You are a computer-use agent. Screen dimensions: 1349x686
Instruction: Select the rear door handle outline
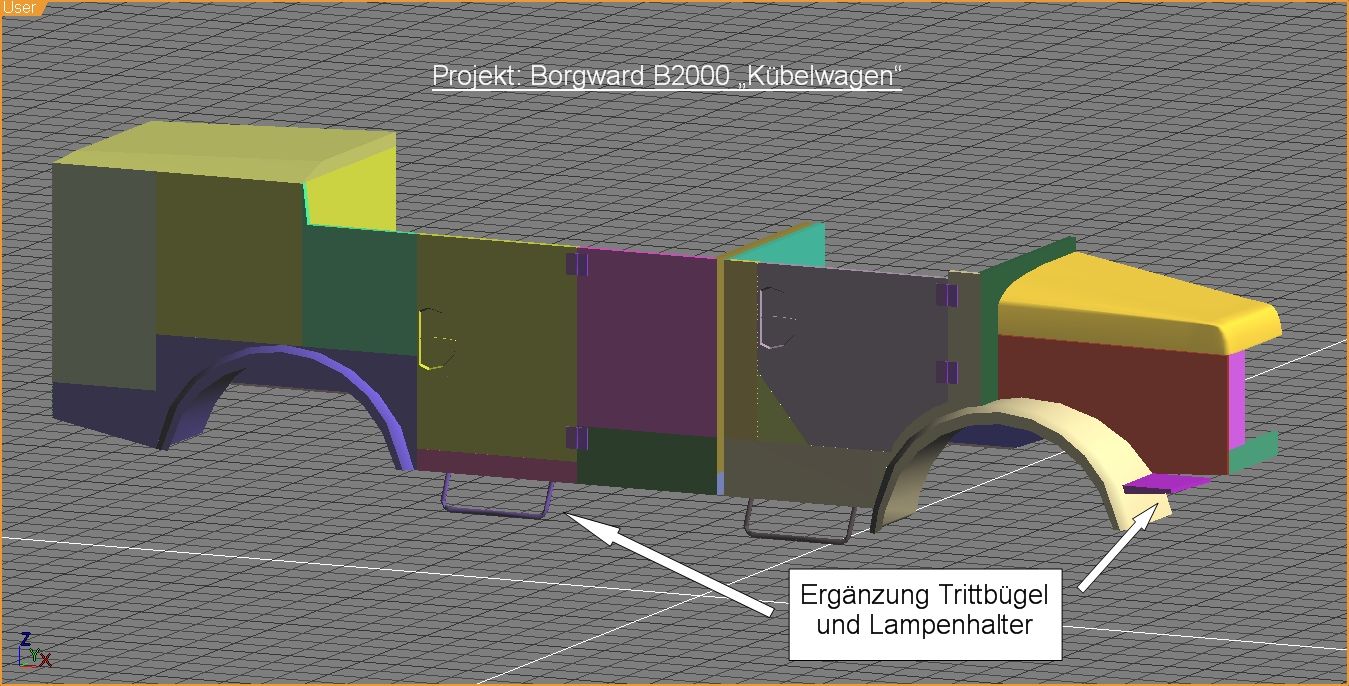(437, 338)
